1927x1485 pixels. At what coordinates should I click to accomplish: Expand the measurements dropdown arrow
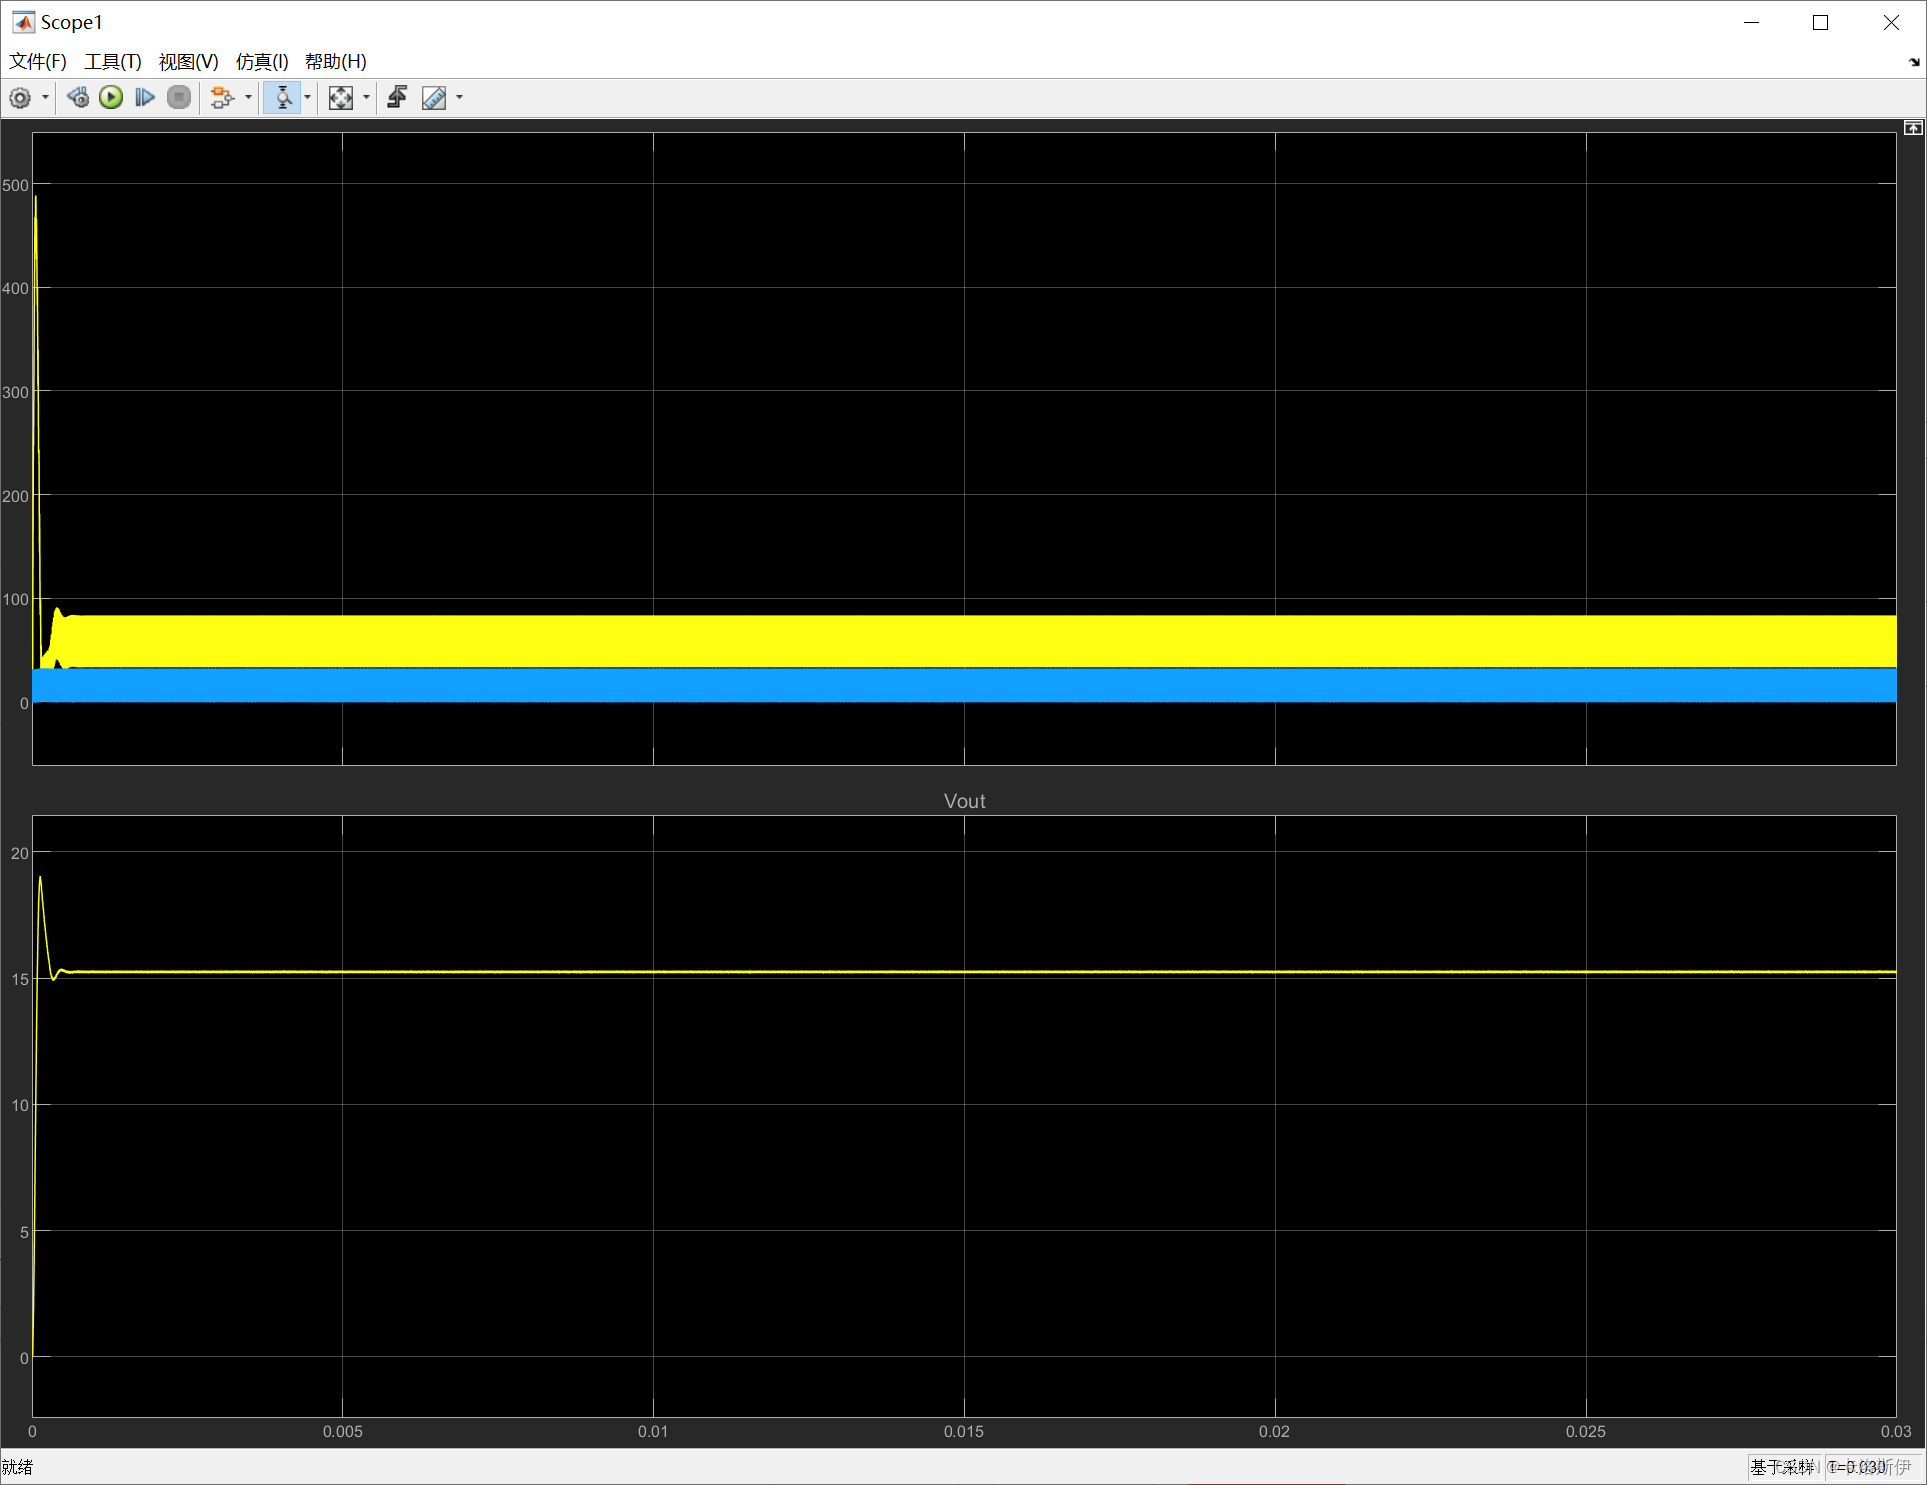click(x=460, y=98)
